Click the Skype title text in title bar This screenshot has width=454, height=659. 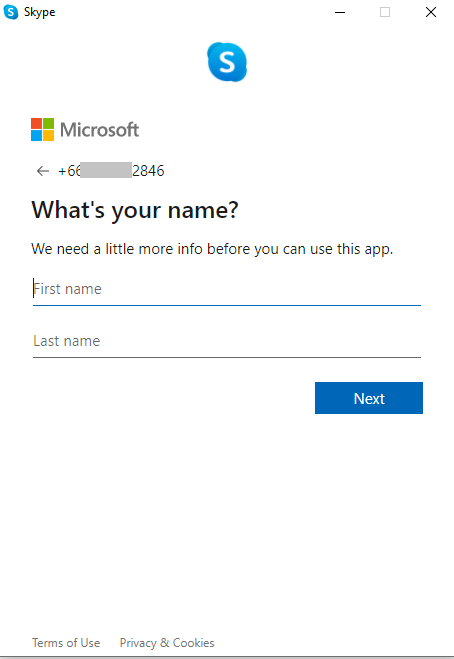[40, 12]
